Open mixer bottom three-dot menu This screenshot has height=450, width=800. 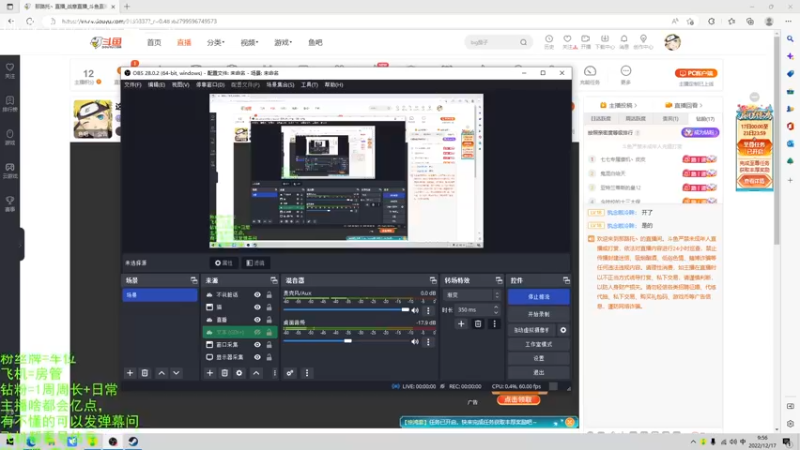(x=307, y=373)
